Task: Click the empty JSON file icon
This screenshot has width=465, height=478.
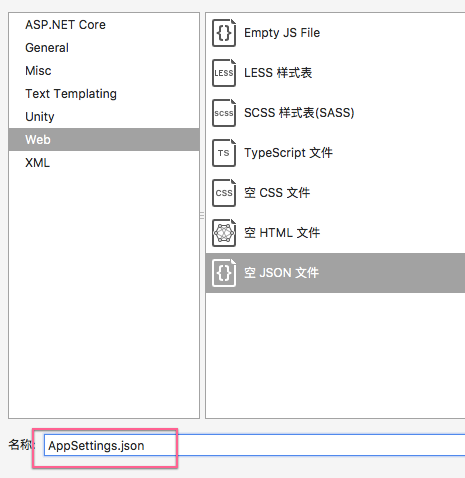Action: [x=224, y=273]
